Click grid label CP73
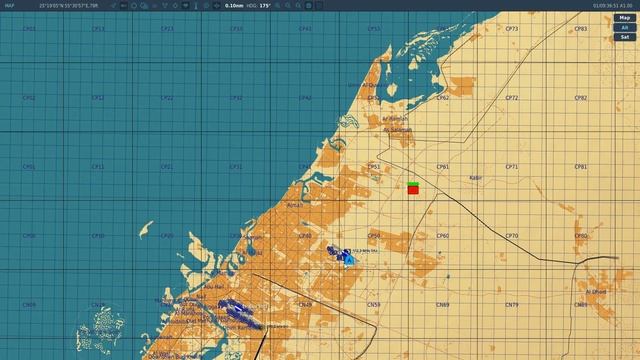Image resolution: width=640 pixels, height=360 pixels. [511, 29]
